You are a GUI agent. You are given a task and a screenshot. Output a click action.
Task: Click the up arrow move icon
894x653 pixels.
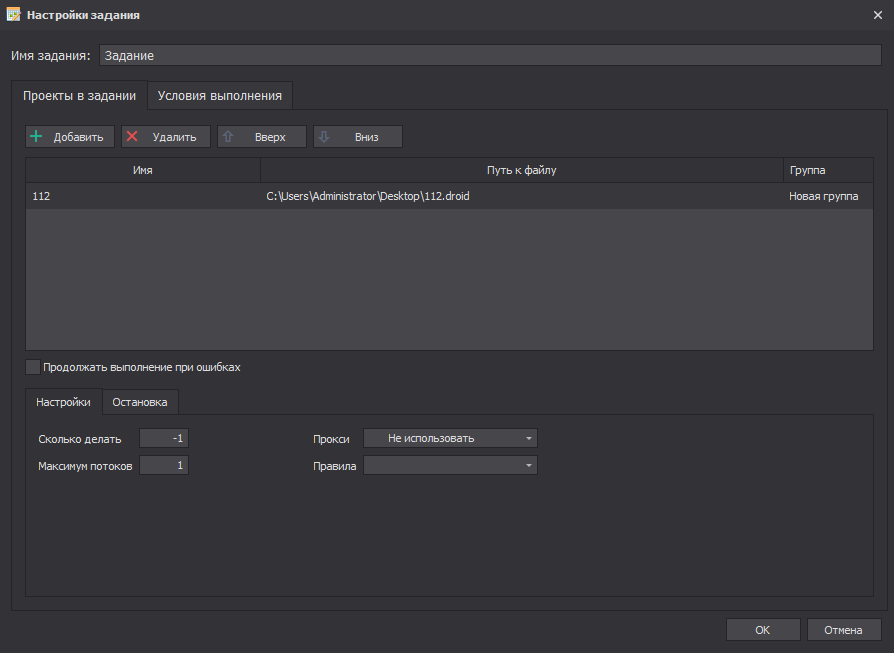(228, 137)
